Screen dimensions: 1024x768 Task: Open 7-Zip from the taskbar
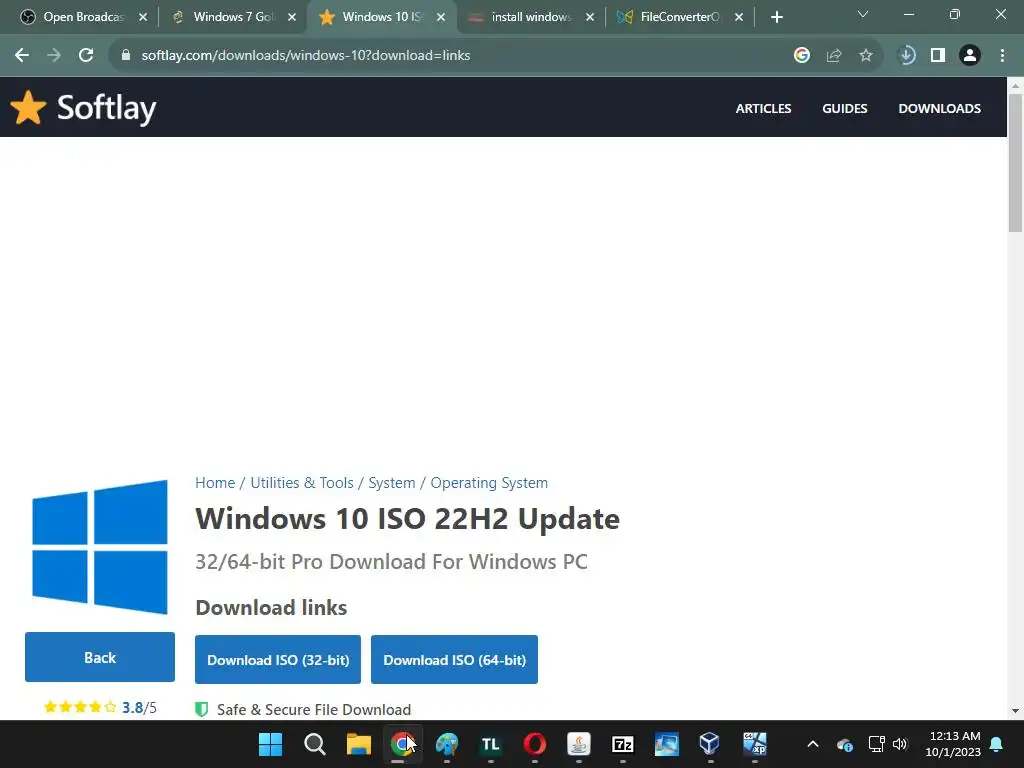pyautogui.click(x=622, y=744)
